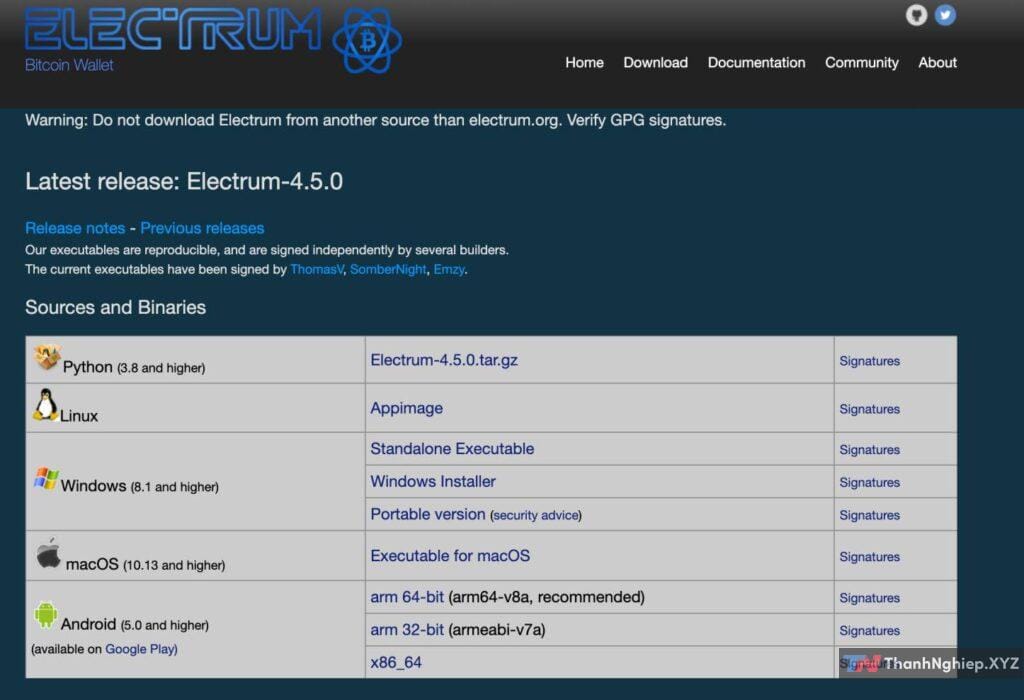Download the Android arm 64-bit build
The height and width of the screenshot is (700, 1024).
coord(407,597)
